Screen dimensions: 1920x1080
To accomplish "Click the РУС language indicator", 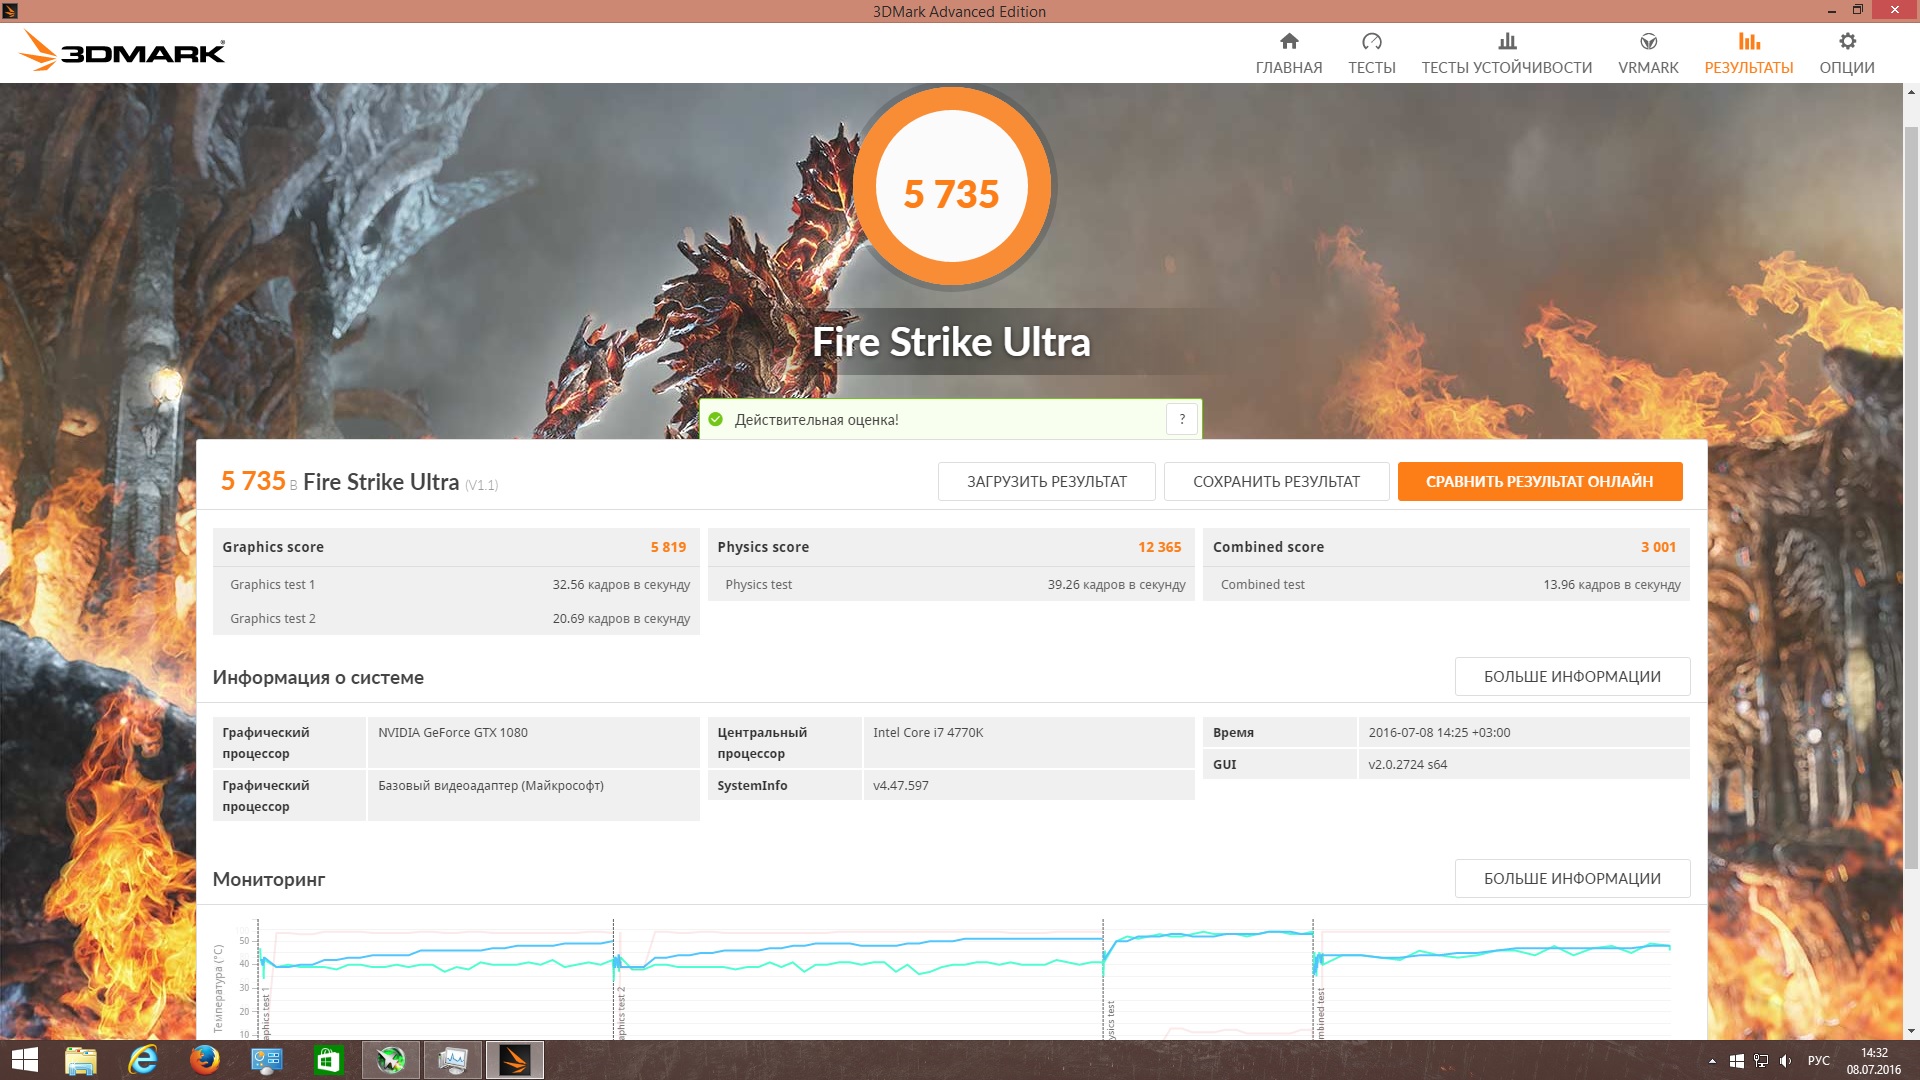I will pyautogui.click(x=1818, y=1061).
